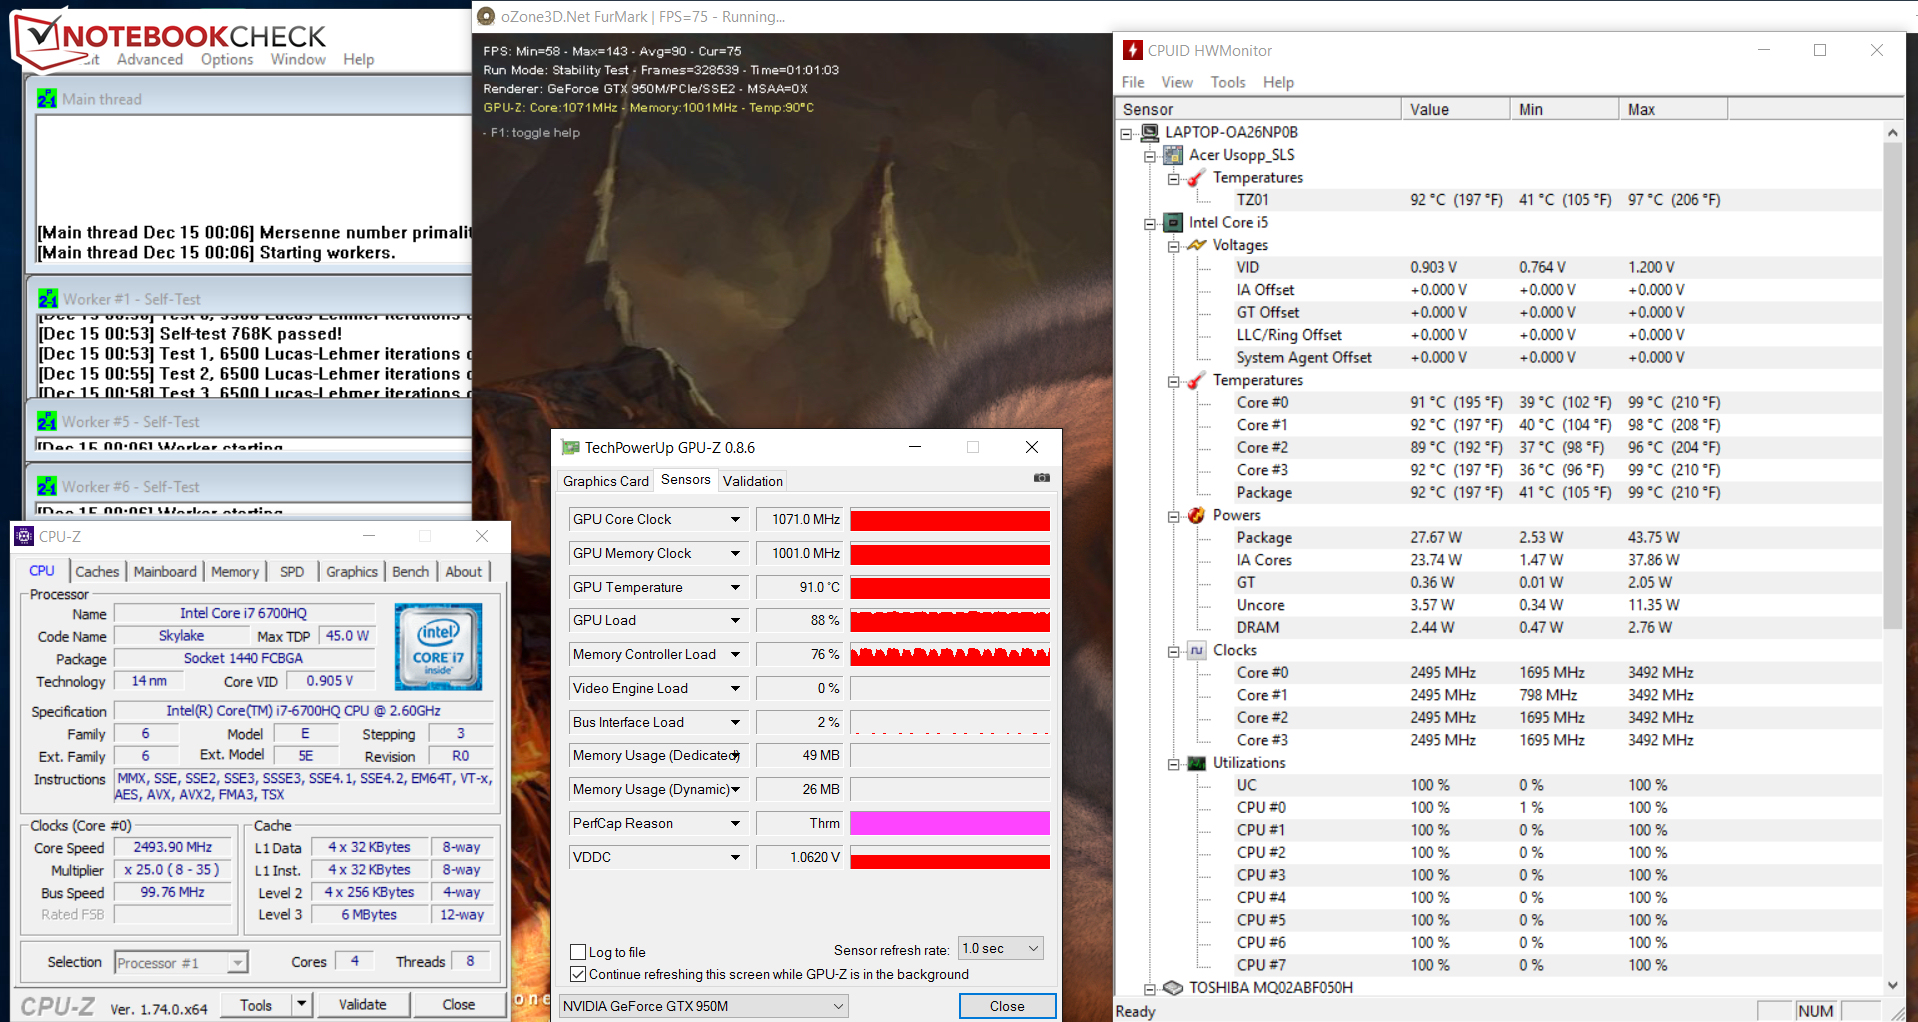Click the Memory Controller Load graph
1918x1022 pixels.
tap(950, 655)
